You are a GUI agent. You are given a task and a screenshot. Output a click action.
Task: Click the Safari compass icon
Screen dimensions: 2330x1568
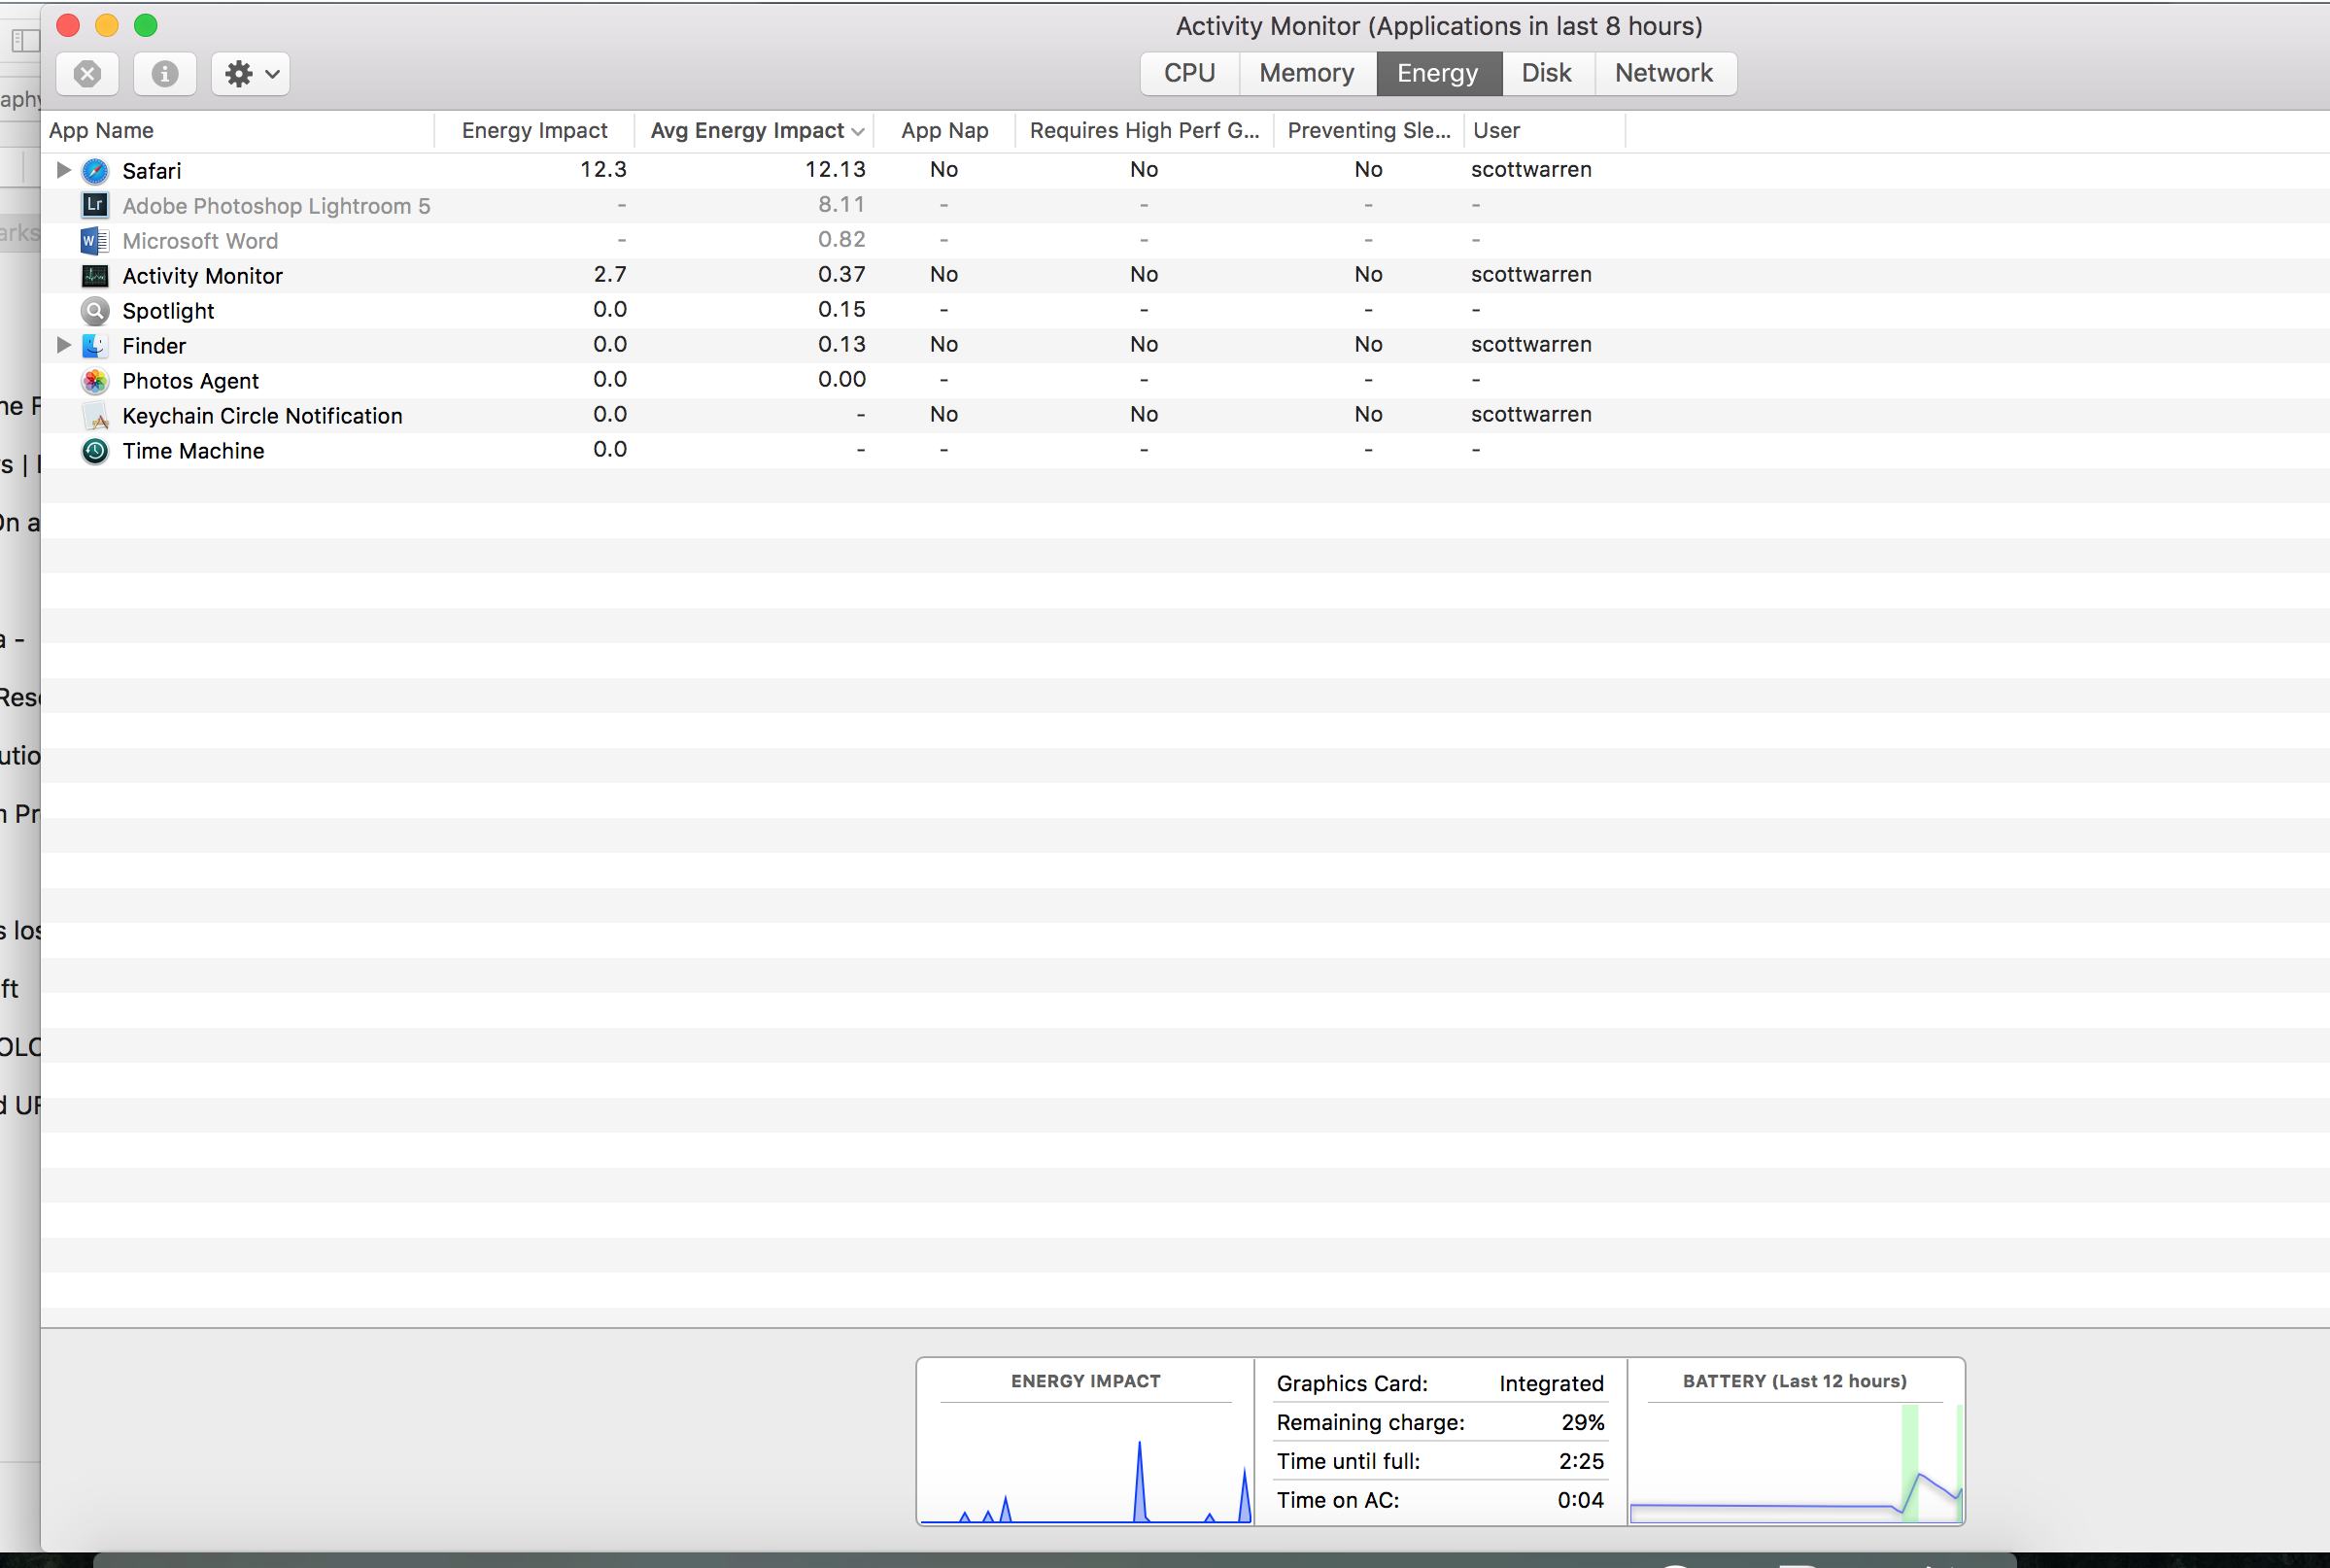[95, 171]
